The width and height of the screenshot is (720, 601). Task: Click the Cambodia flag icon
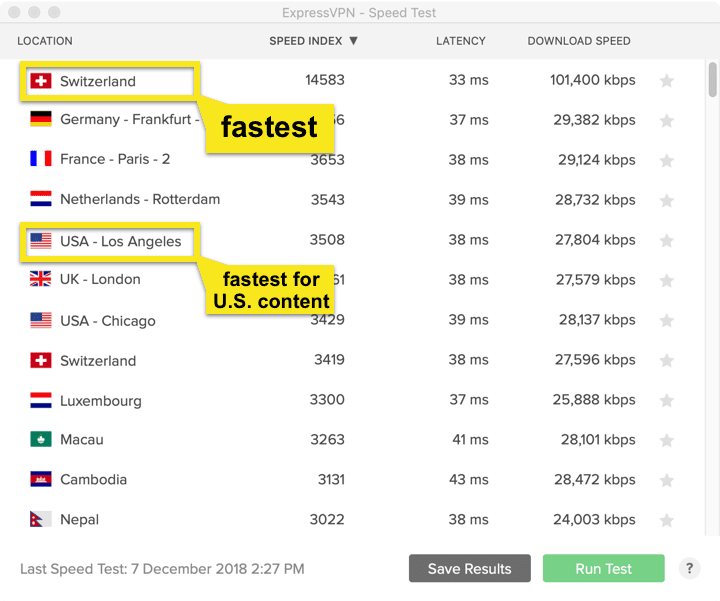pyautogui.click(x=40, y=479)
